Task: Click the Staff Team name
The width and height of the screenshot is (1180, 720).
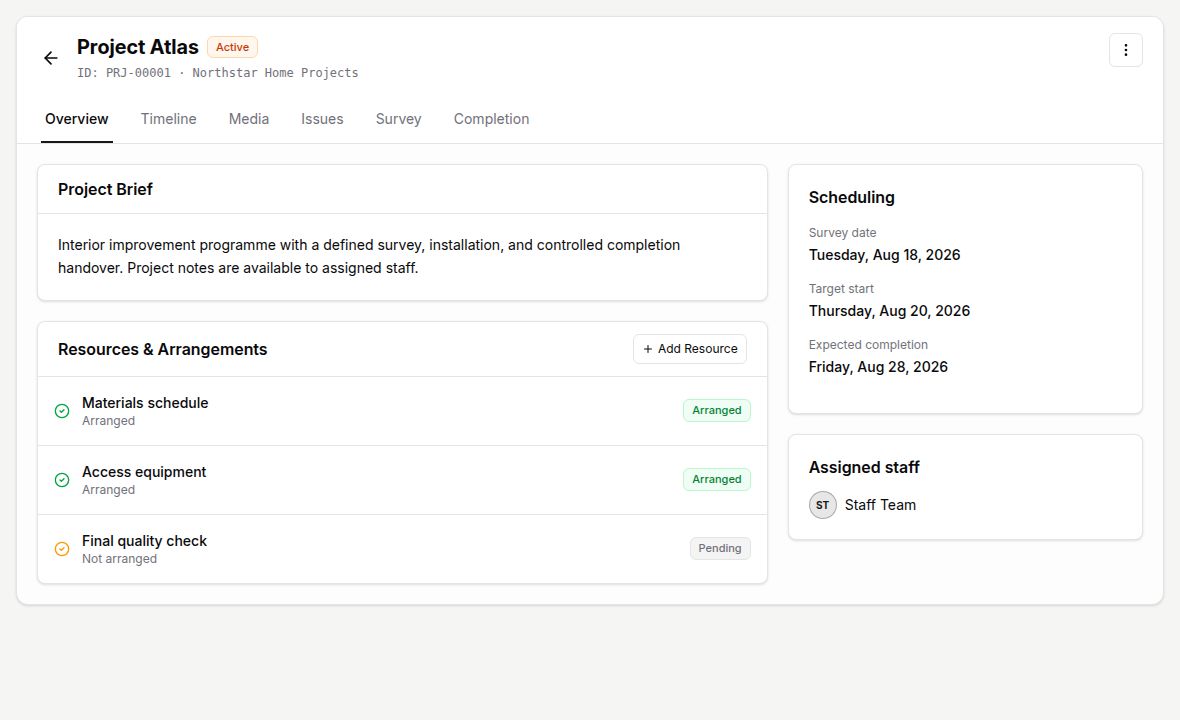Action: (880, 505)
